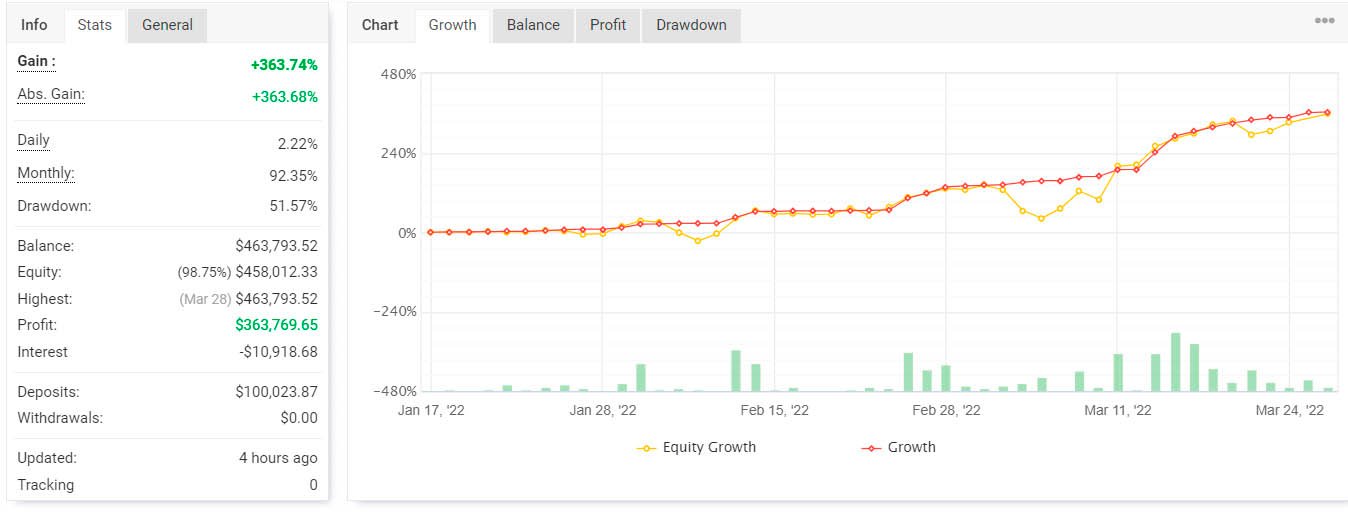Click the Abs. Gain label
This screenshot has height=512, width=1348.
click(51, 94)
